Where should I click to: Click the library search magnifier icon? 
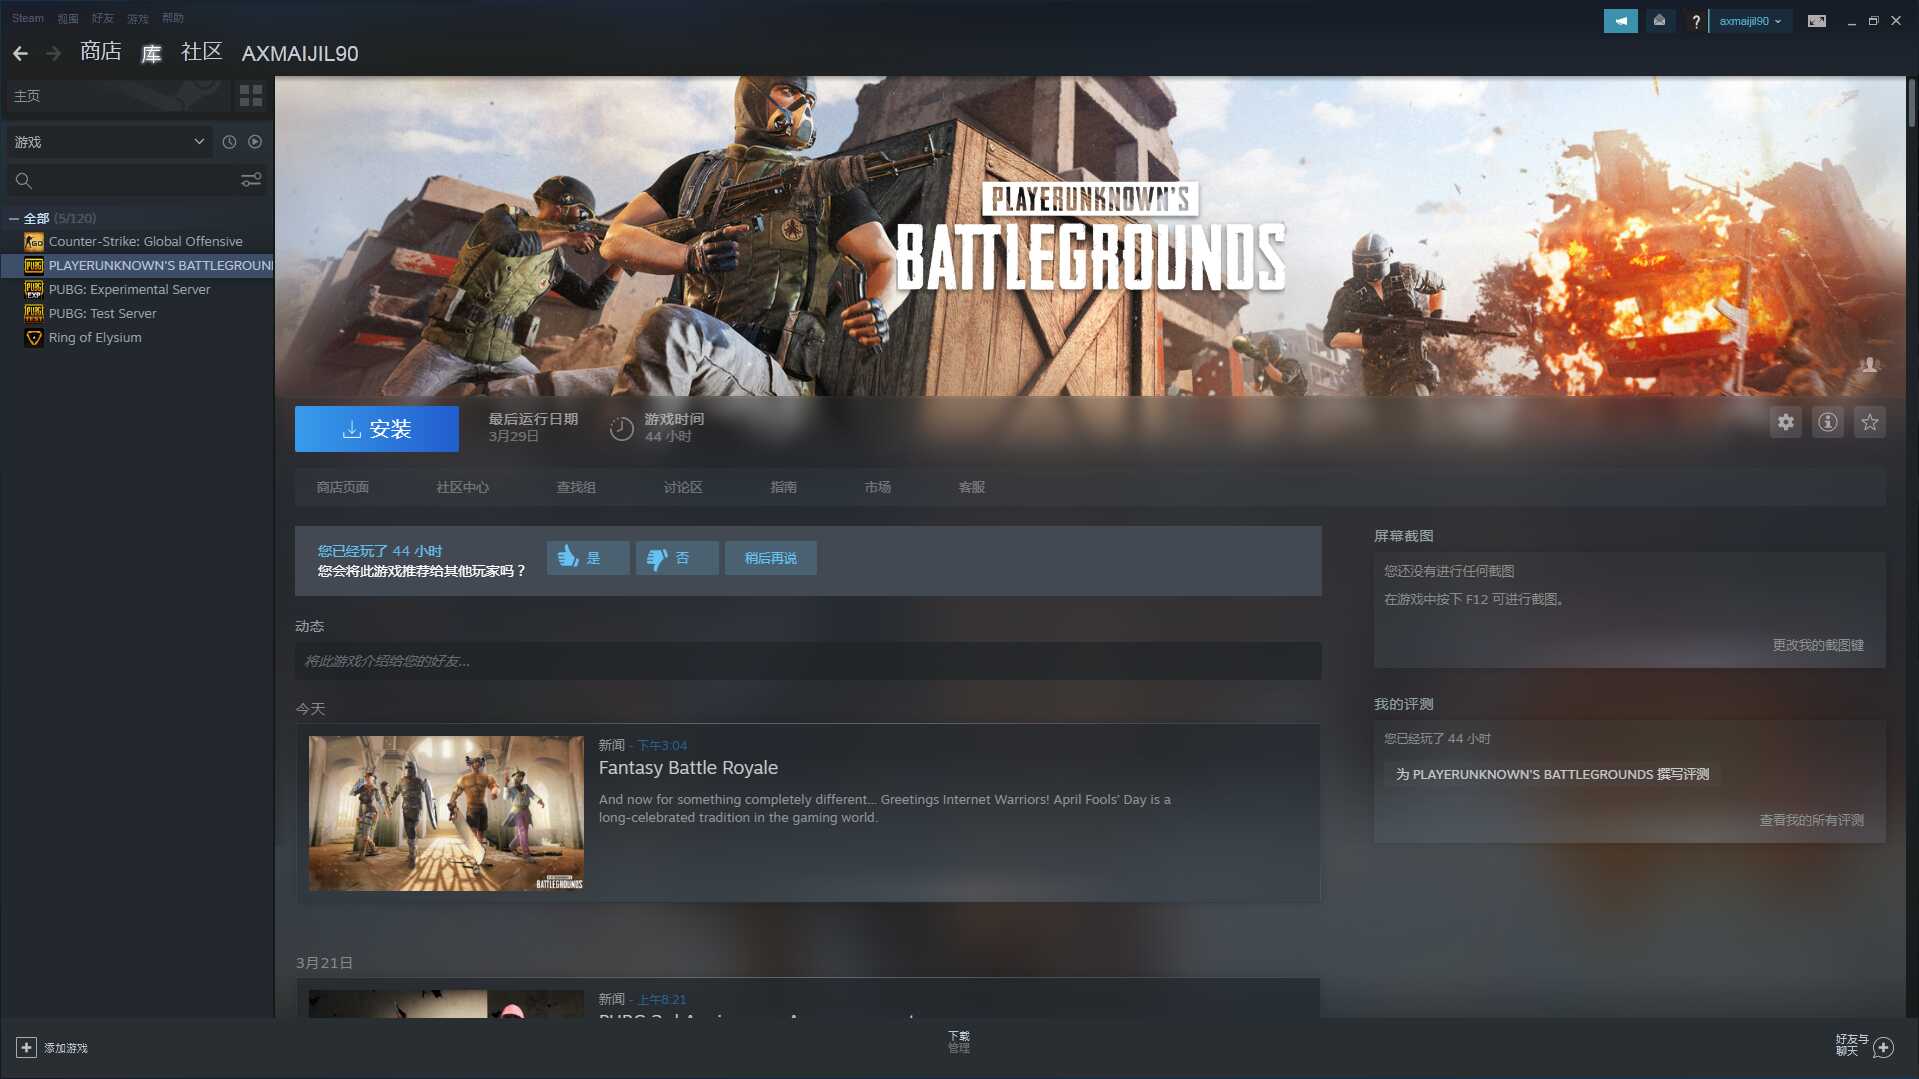tap(24, 180)
